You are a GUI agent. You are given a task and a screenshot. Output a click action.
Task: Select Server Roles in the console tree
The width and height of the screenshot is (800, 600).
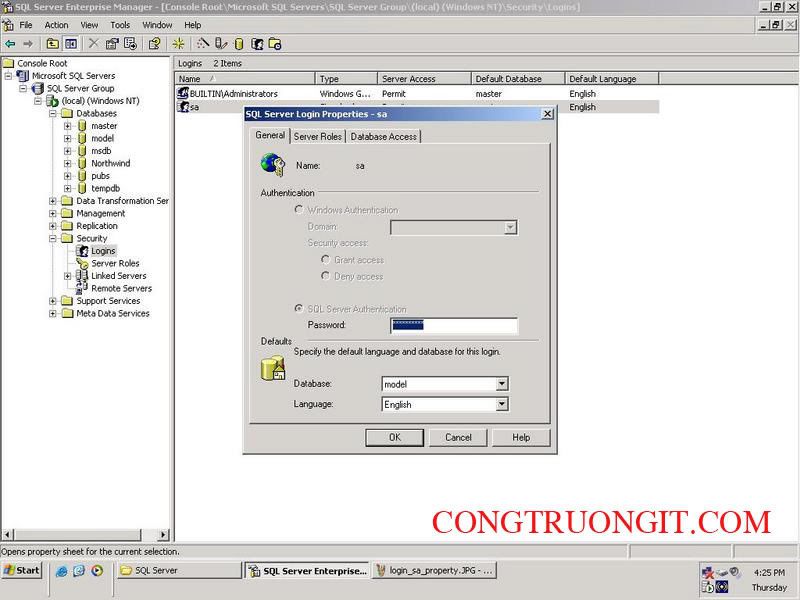tap(115, 263)
